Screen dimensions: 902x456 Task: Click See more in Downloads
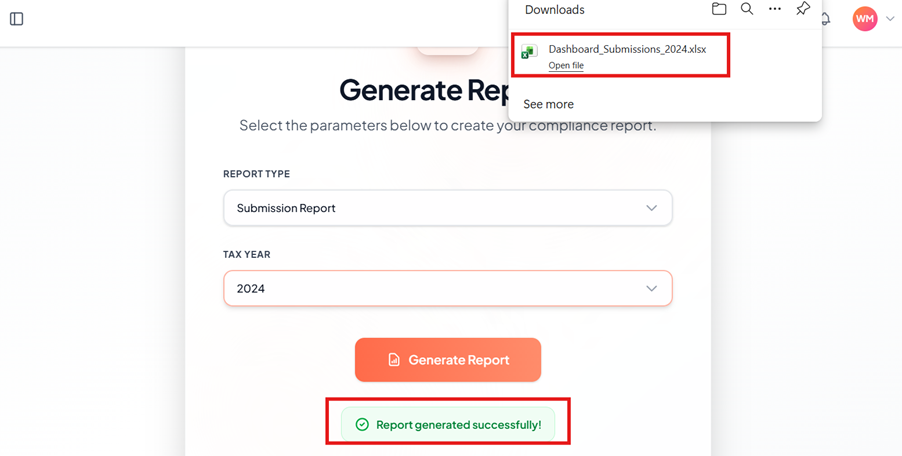tap(548, 104)
